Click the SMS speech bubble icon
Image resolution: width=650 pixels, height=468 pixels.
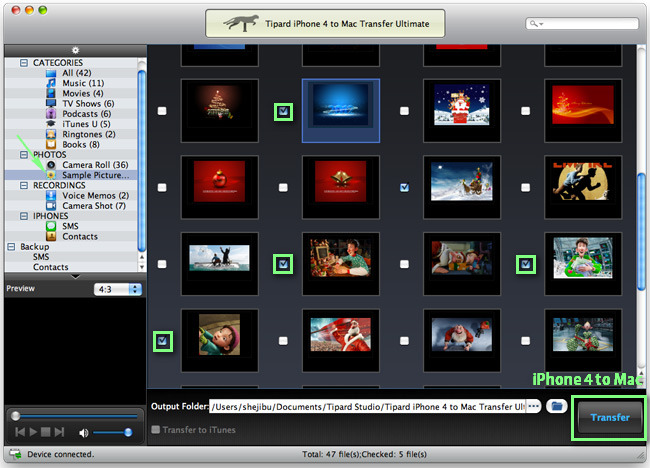click(51, 226)
